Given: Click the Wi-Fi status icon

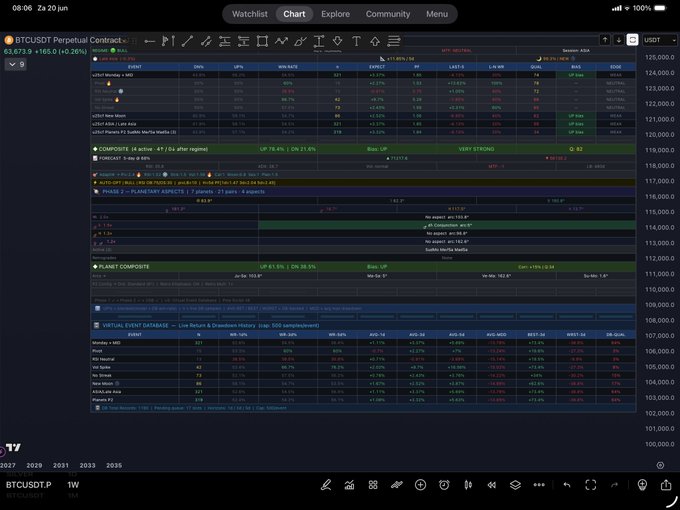Looking at the screenshot, I should pos(627,8).
